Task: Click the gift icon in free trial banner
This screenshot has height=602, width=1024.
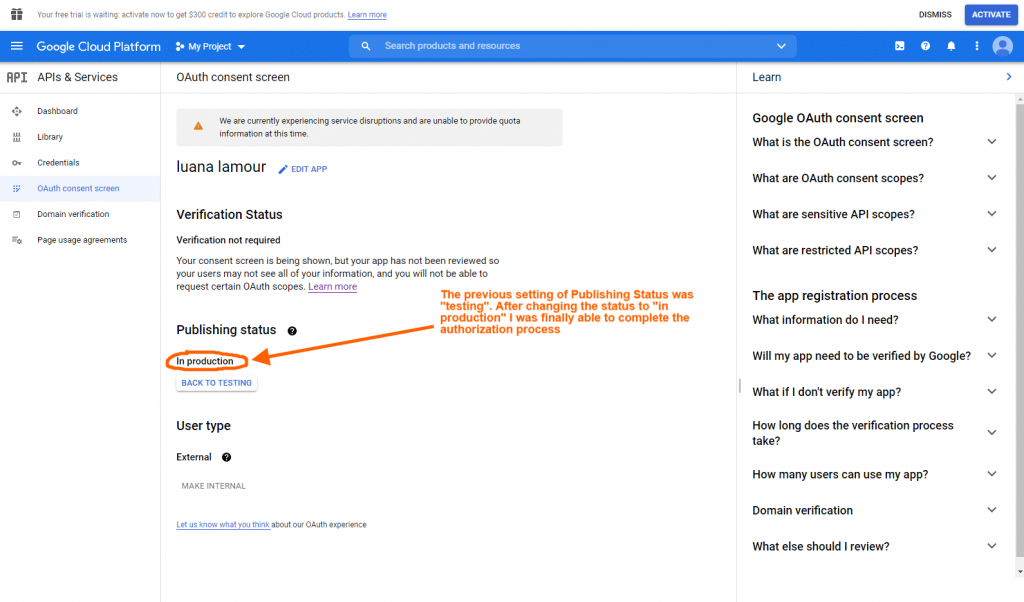Action: [16, 14]
